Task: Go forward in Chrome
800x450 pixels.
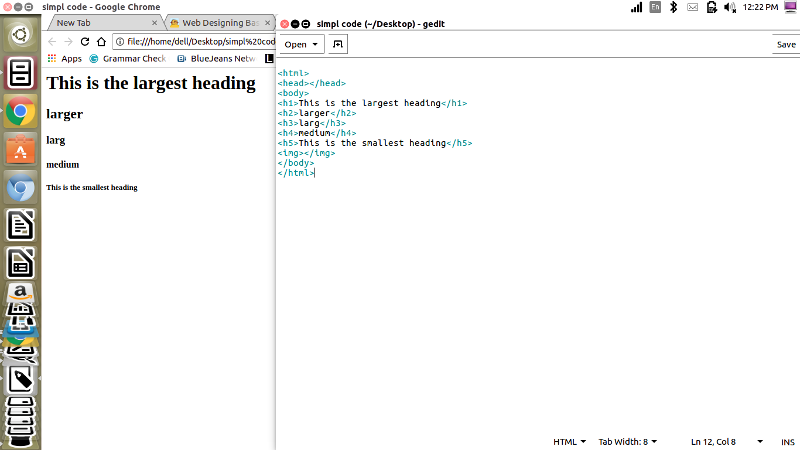Action: pyautogui.click(x=68, y=42)
